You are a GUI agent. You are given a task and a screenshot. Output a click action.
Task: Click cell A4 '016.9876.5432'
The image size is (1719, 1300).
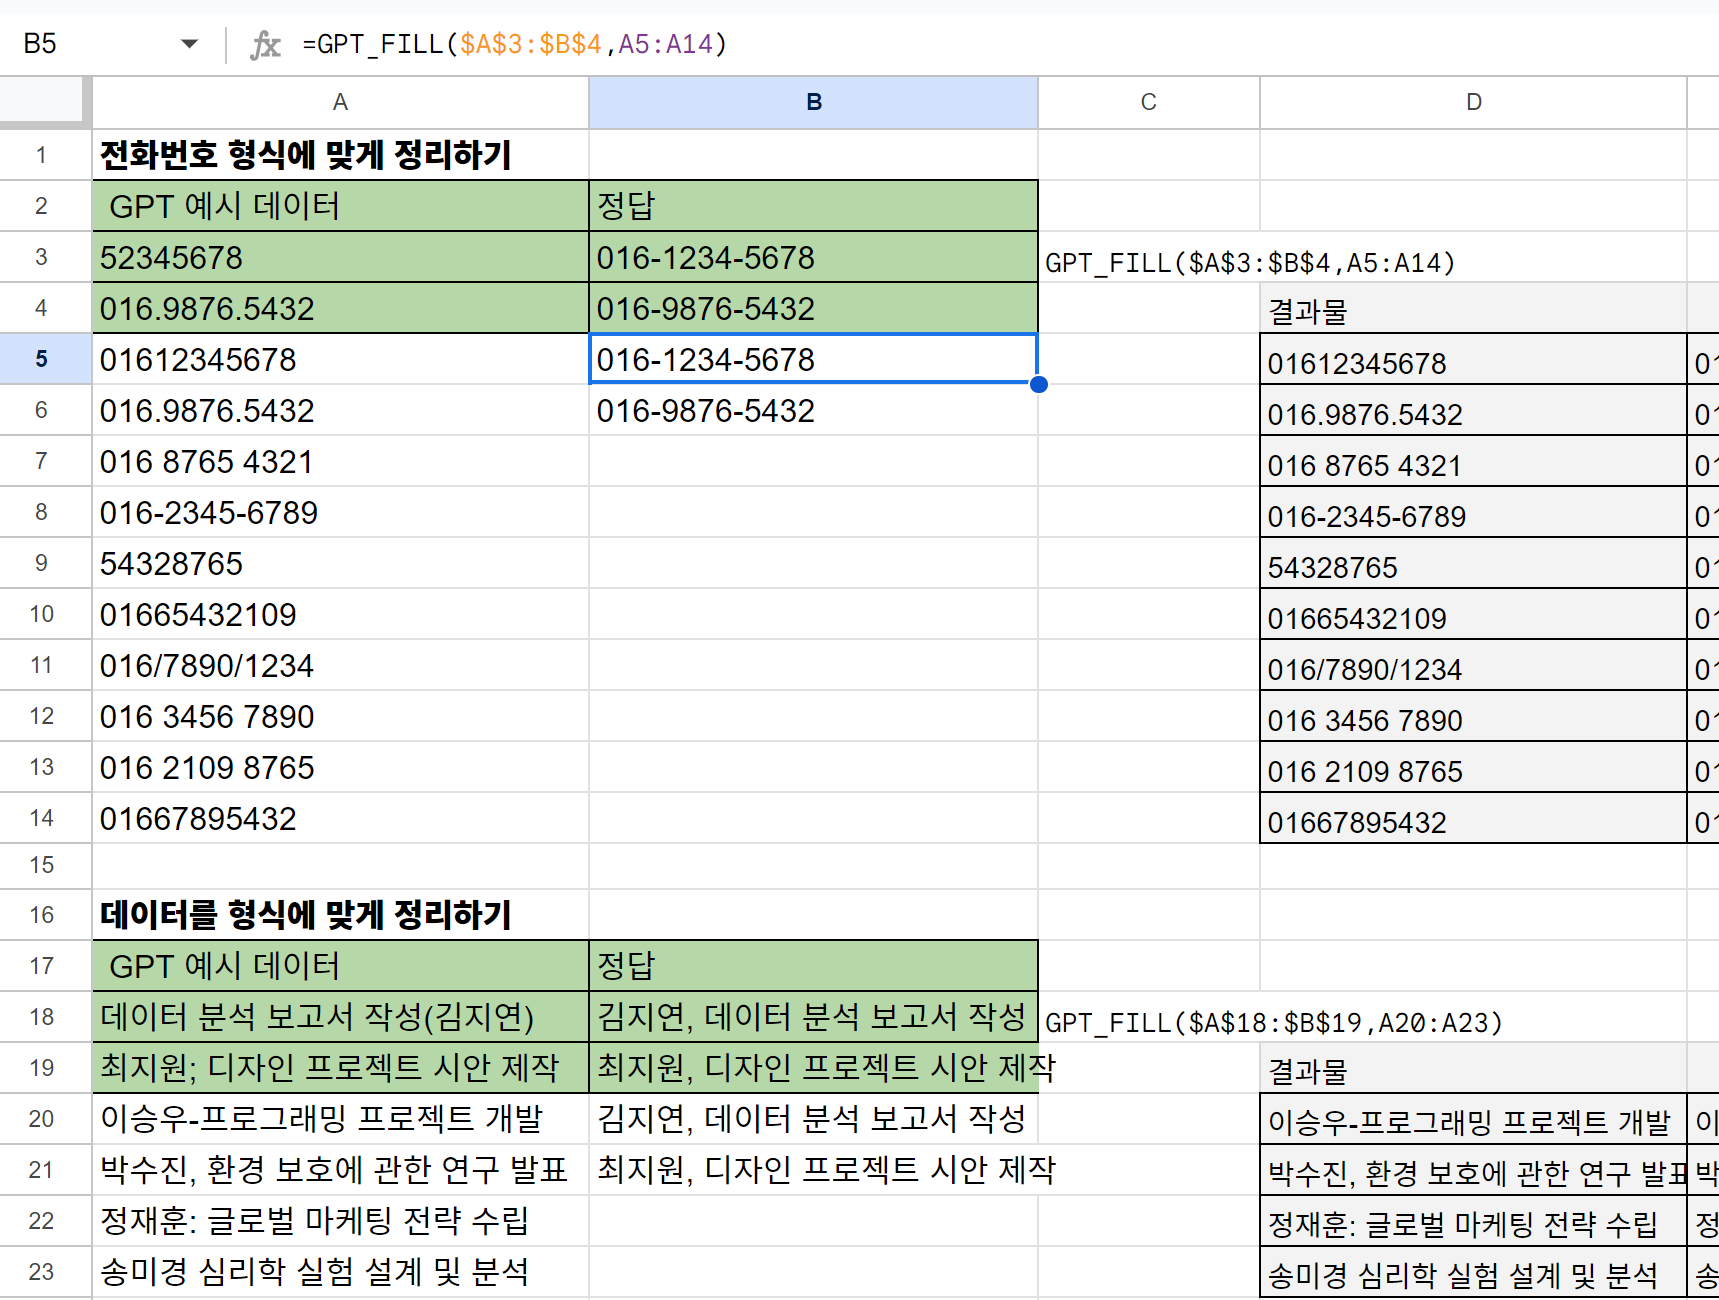(x=340, y=308)
